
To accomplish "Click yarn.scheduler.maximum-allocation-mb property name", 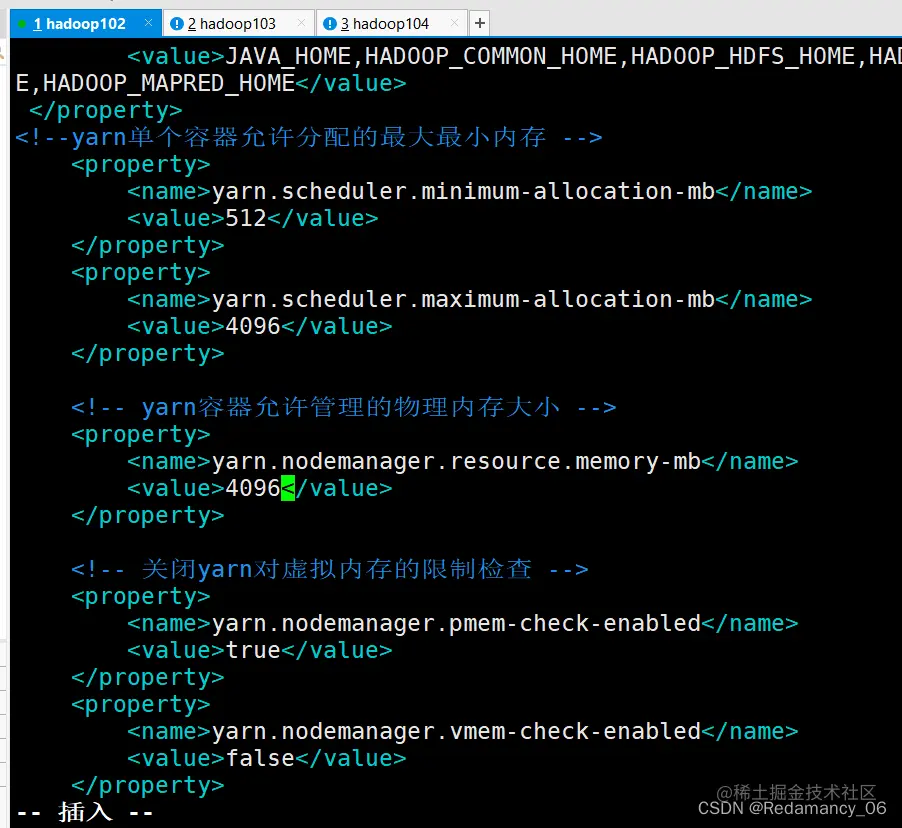I will click(464, 300).
